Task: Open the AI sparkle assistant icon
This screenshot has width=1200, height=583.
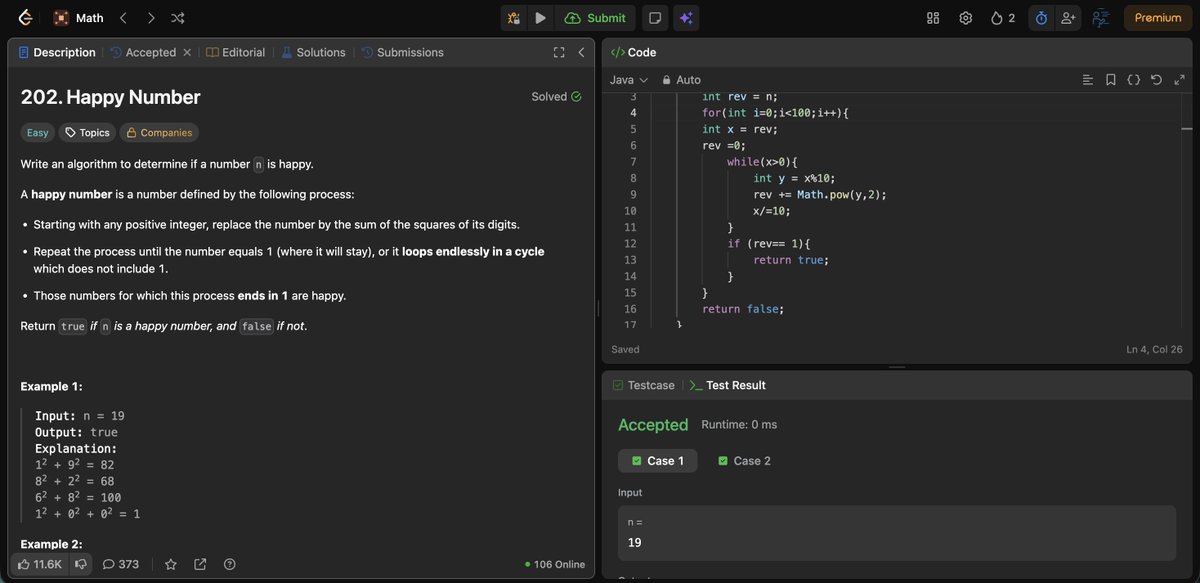Action: click(686, 18)
